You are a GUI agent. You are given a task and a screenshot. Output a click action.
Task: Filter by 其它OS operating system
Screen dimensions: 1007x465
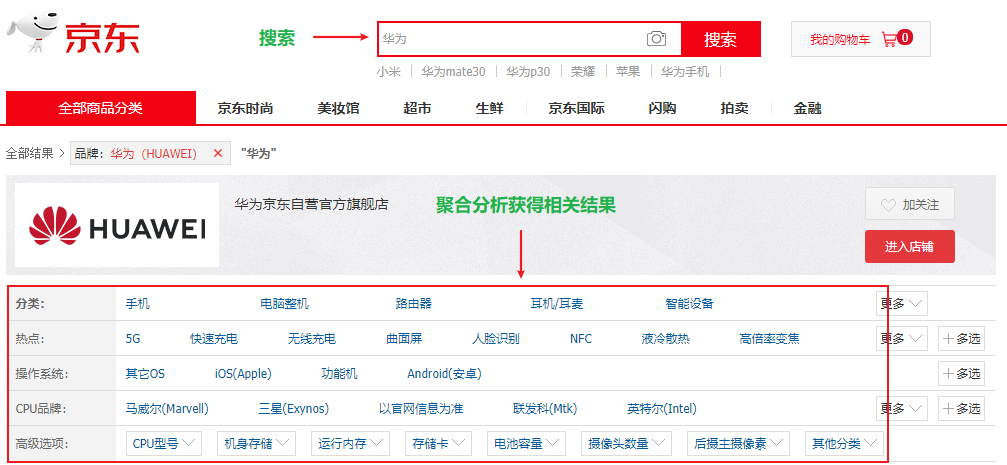145,373
